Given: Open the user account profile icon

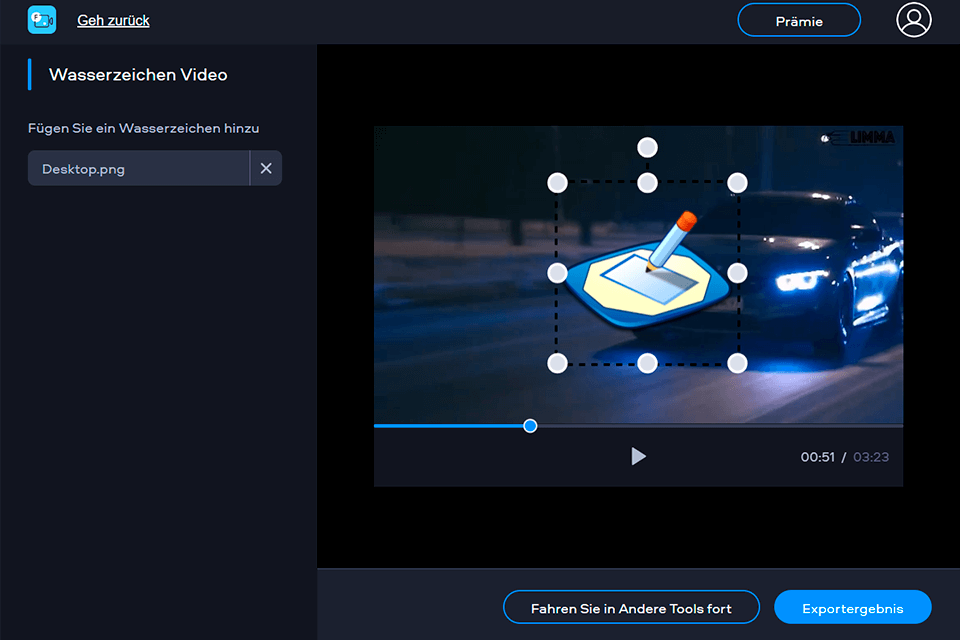Looking at the screenshot, I should (x=914, y=20).
